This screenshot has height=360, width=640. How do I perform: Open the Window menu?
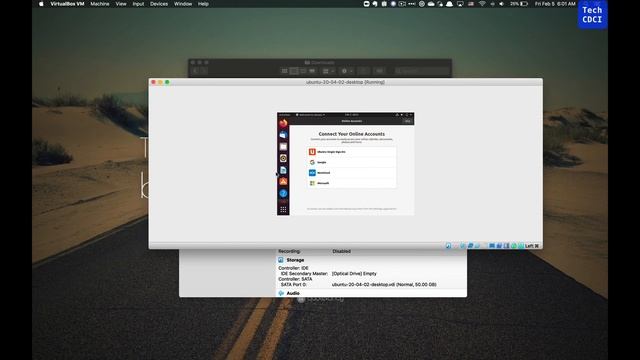(x=183, y=4)
